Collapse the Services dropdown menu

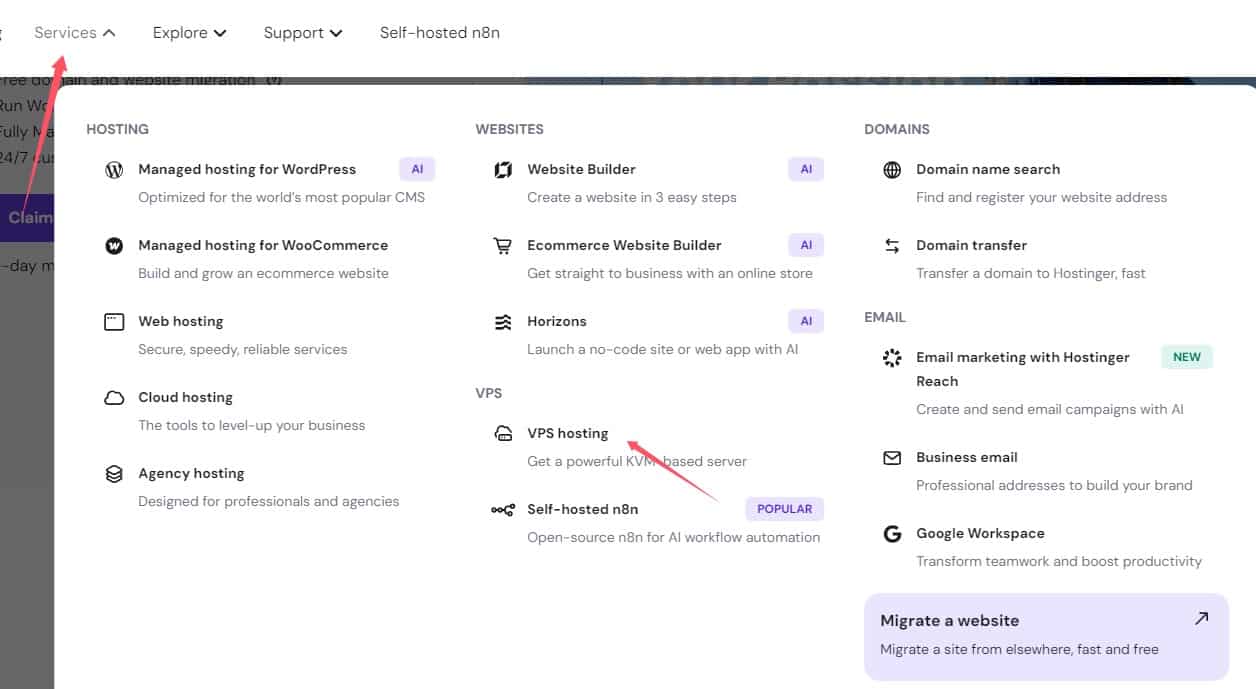75,33
